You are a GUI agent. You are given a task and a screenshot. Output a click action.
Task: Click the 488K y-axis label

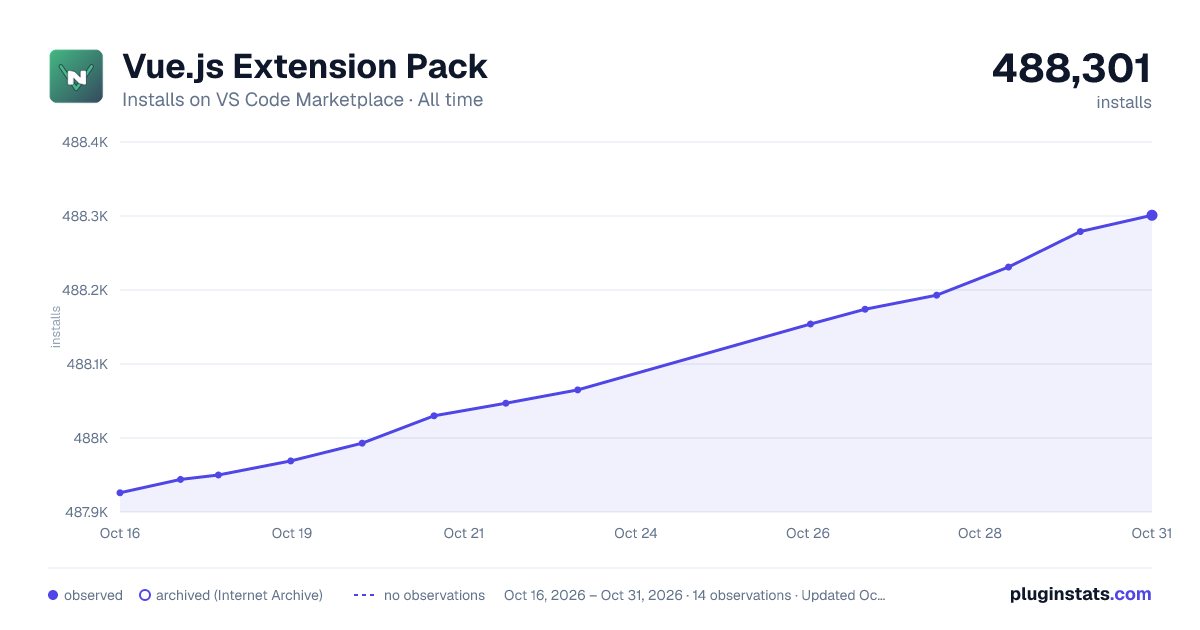coord(89,438)
